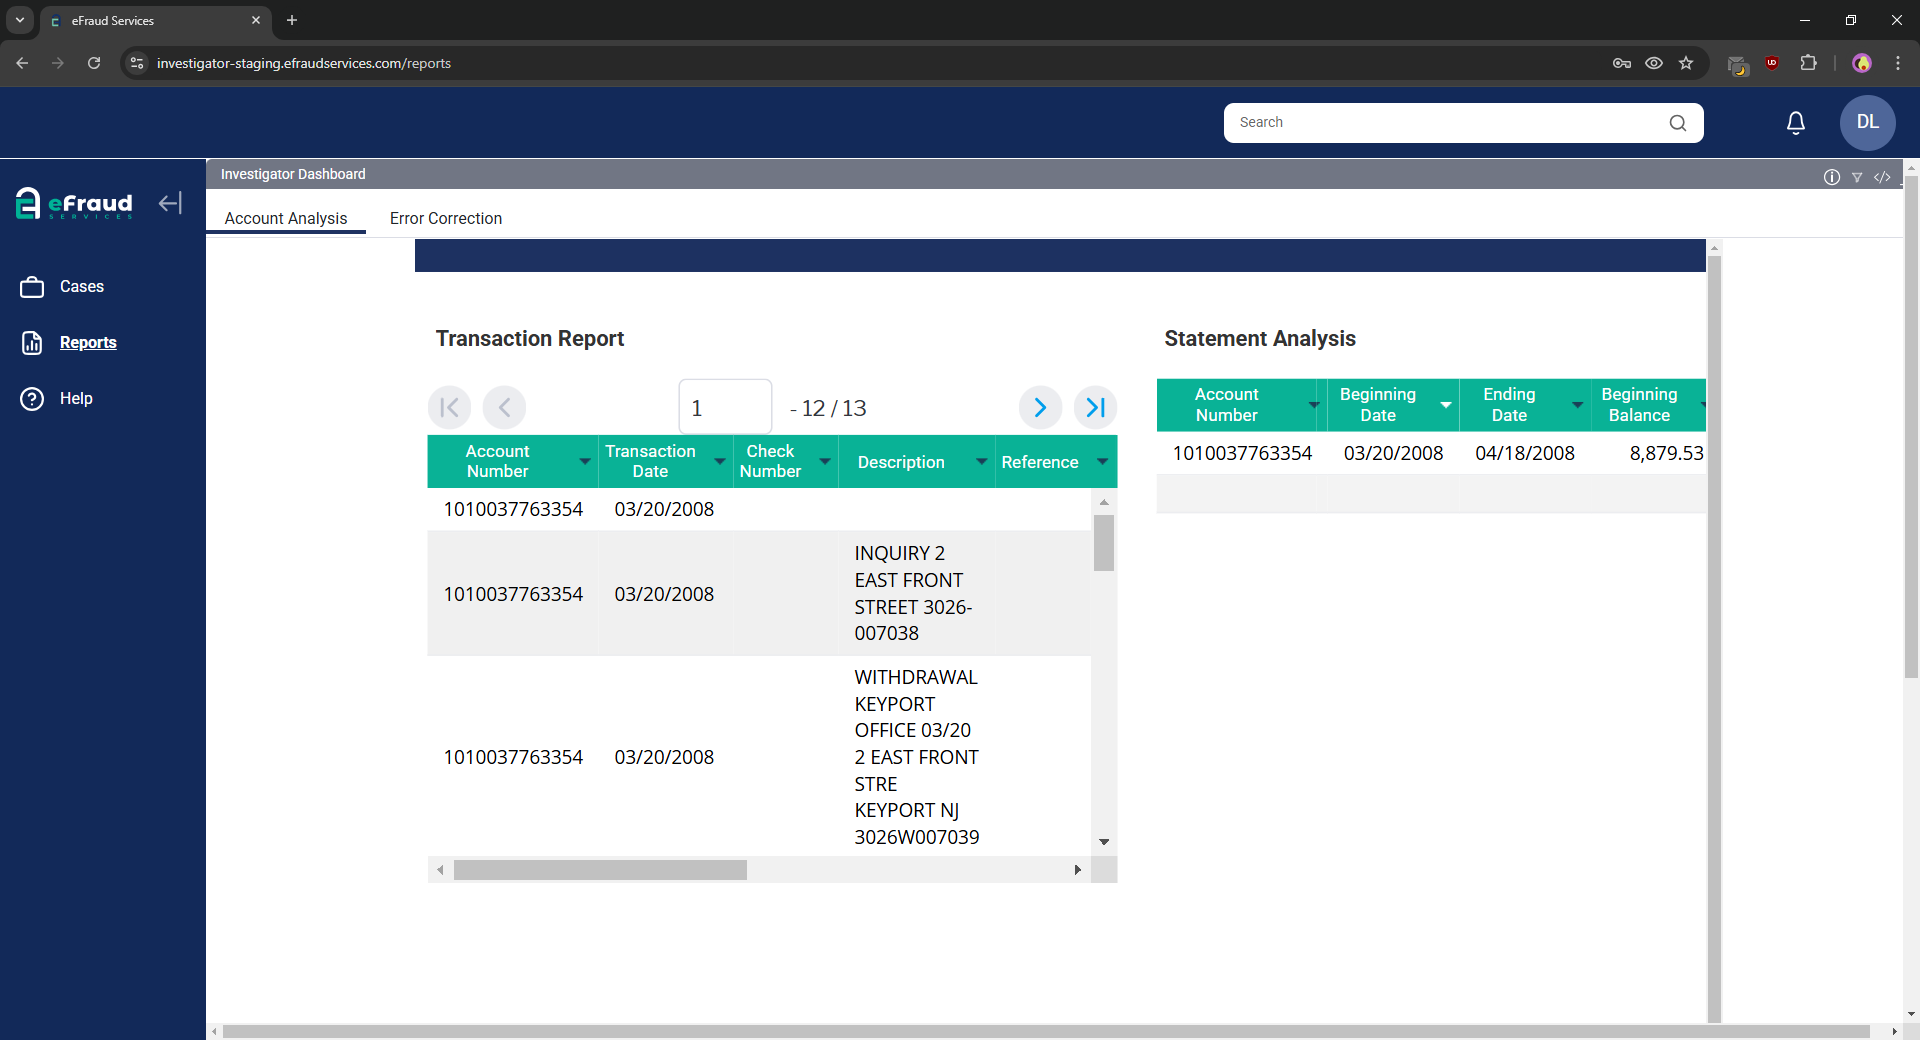Click the Description column header label

tap(901, 462)
